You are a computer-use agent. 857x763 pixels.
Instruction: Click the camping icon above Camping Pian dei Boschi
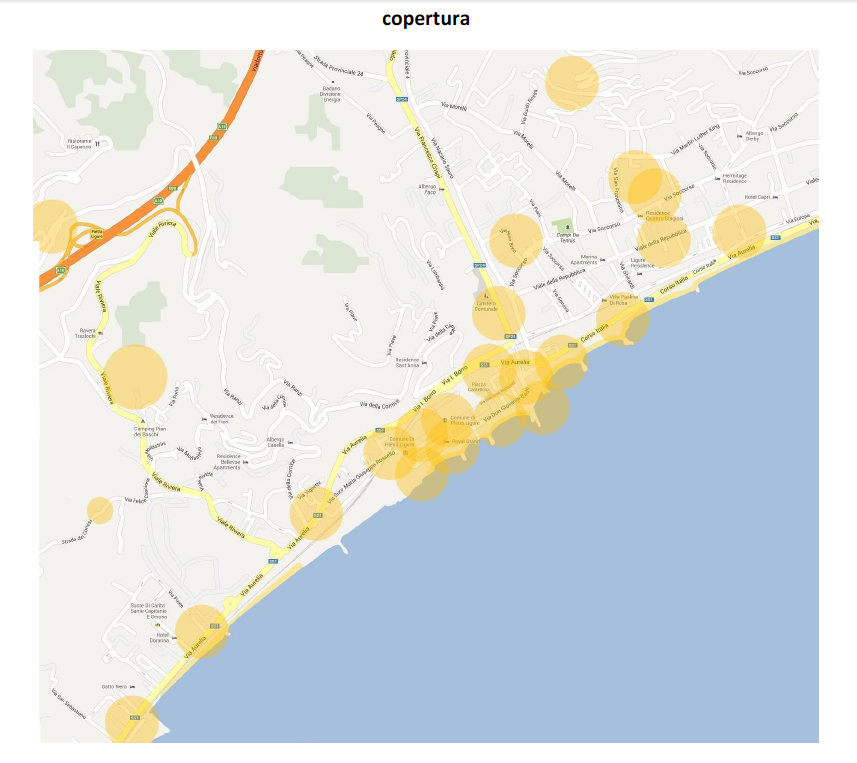coord(143,421)
